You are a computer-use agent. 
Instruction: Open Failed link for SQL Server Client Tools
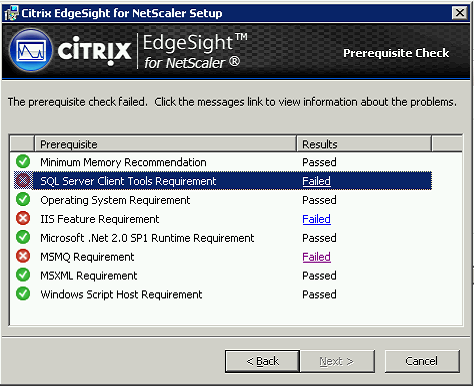click(316, 181)
